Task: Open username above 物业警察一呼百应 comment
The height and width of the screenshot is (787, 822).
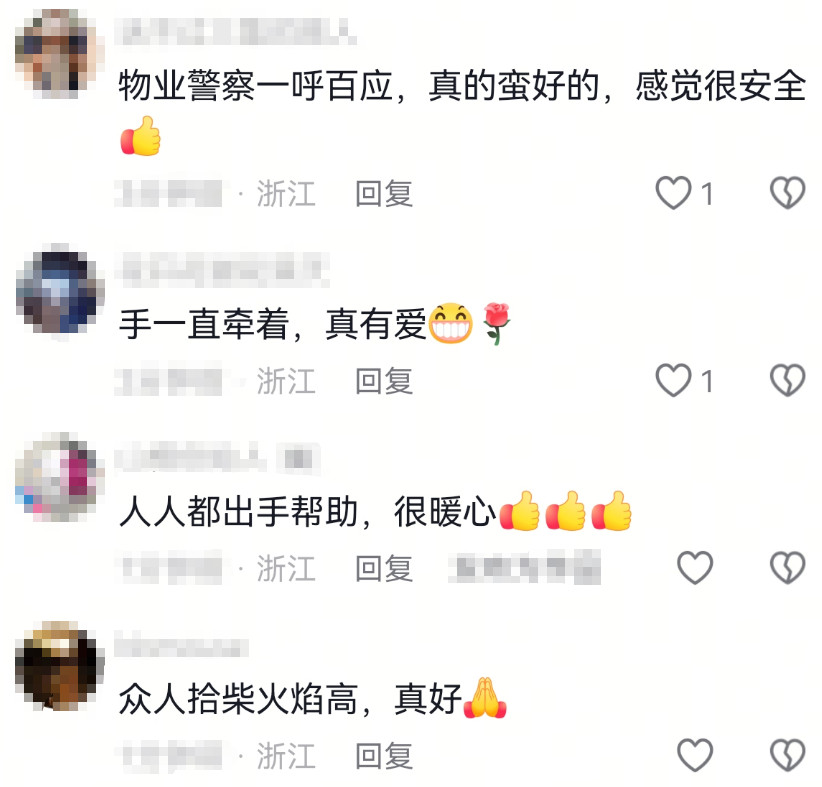Action: tap(236, 31)
